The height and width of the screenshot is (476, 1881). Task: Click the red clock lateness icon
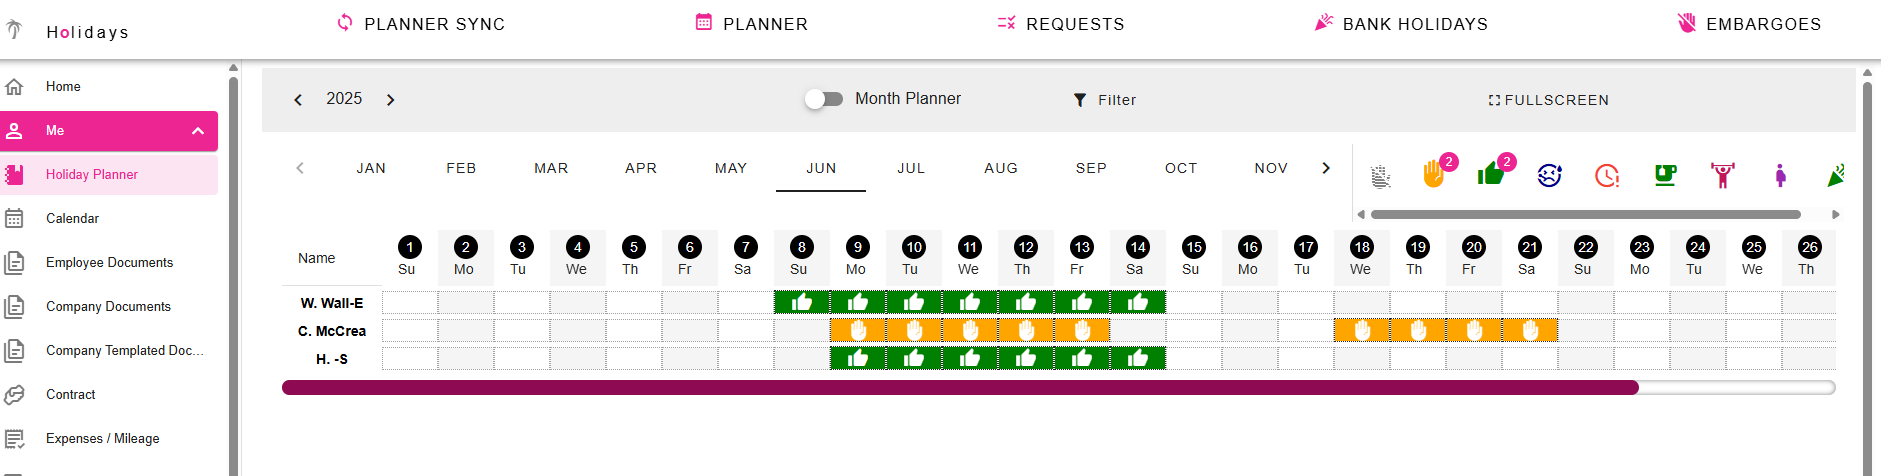click(x=1607, y=176)
